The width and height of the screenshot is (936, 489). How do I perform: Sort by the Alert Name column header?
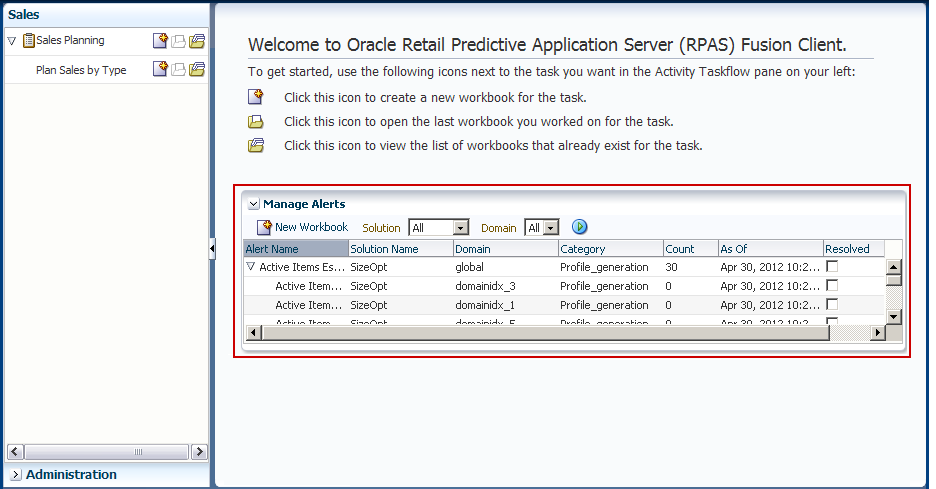pos(296,249)
